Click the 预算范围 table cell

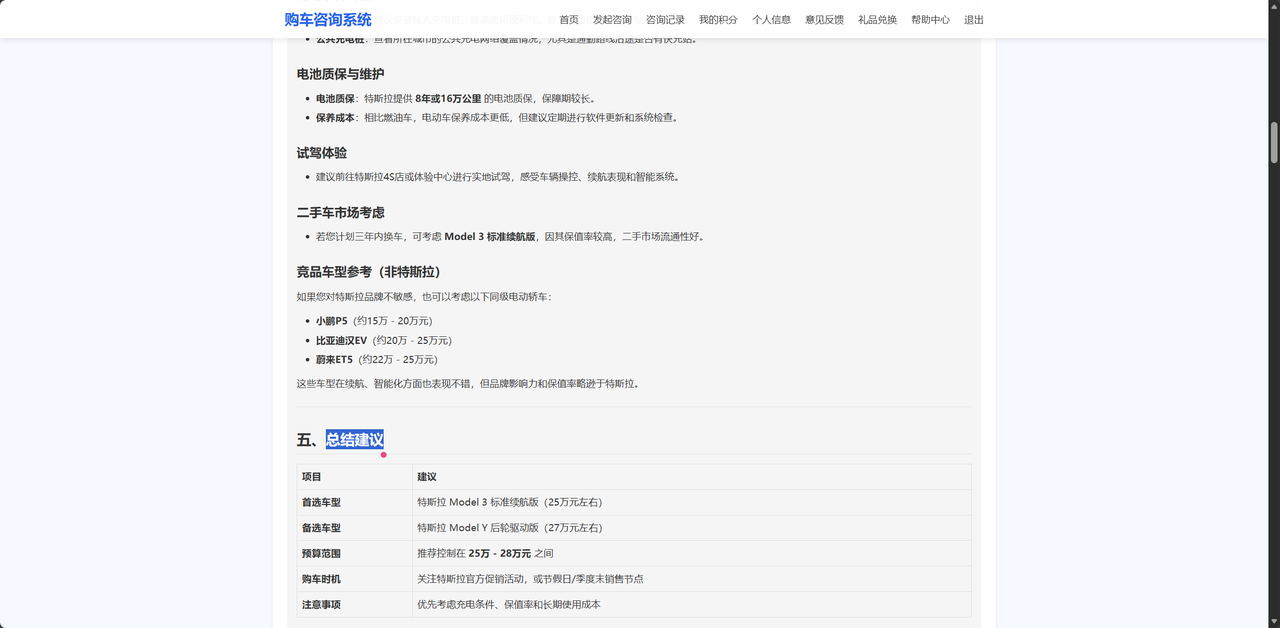click(354, 554)
